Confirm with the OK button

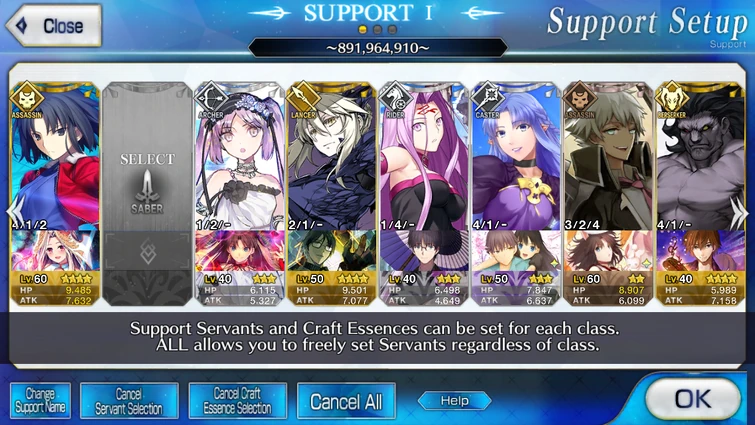pyautogui.click(x=692, y=399)
